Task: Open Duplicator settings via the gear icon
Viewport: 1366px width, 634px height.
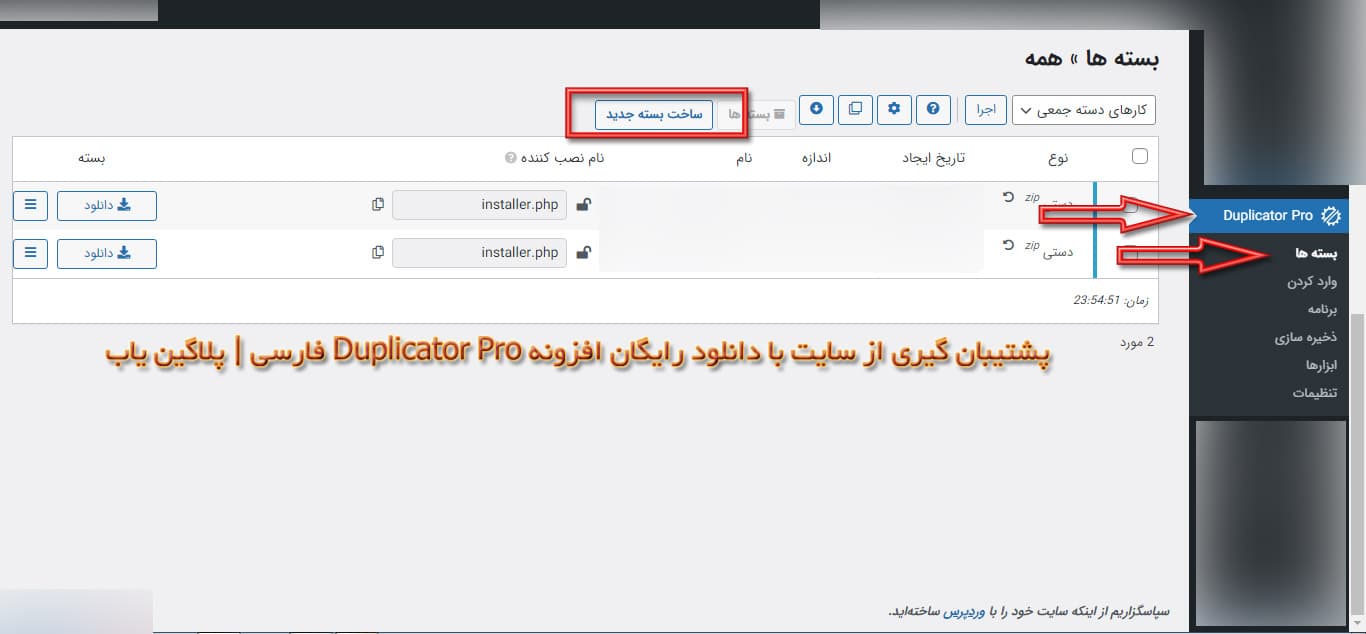Action: pyautogui.click(x=894, y=109)
